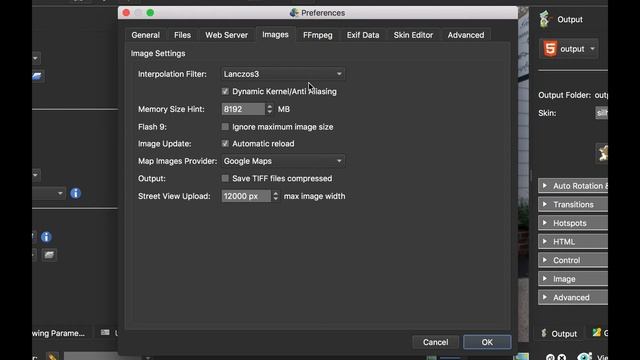
Task: Go to the Skin Editor tab
Action: (x=413, y=35)
